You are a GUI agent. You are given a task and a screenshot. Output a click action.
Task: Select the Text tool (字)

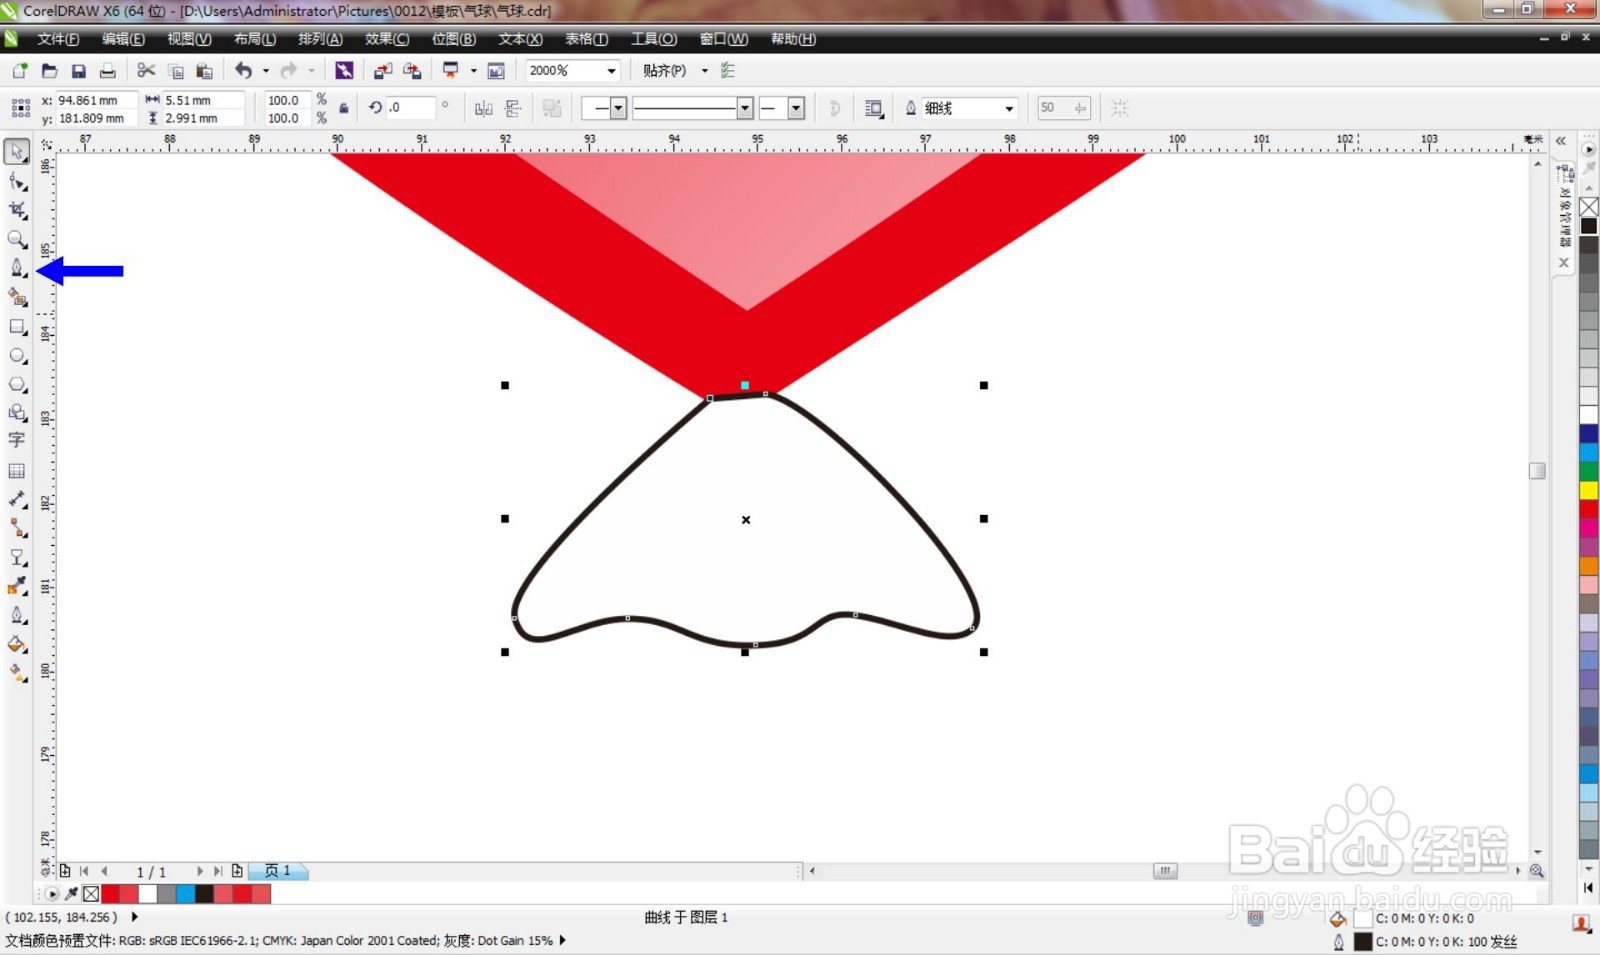pos(17,440)
